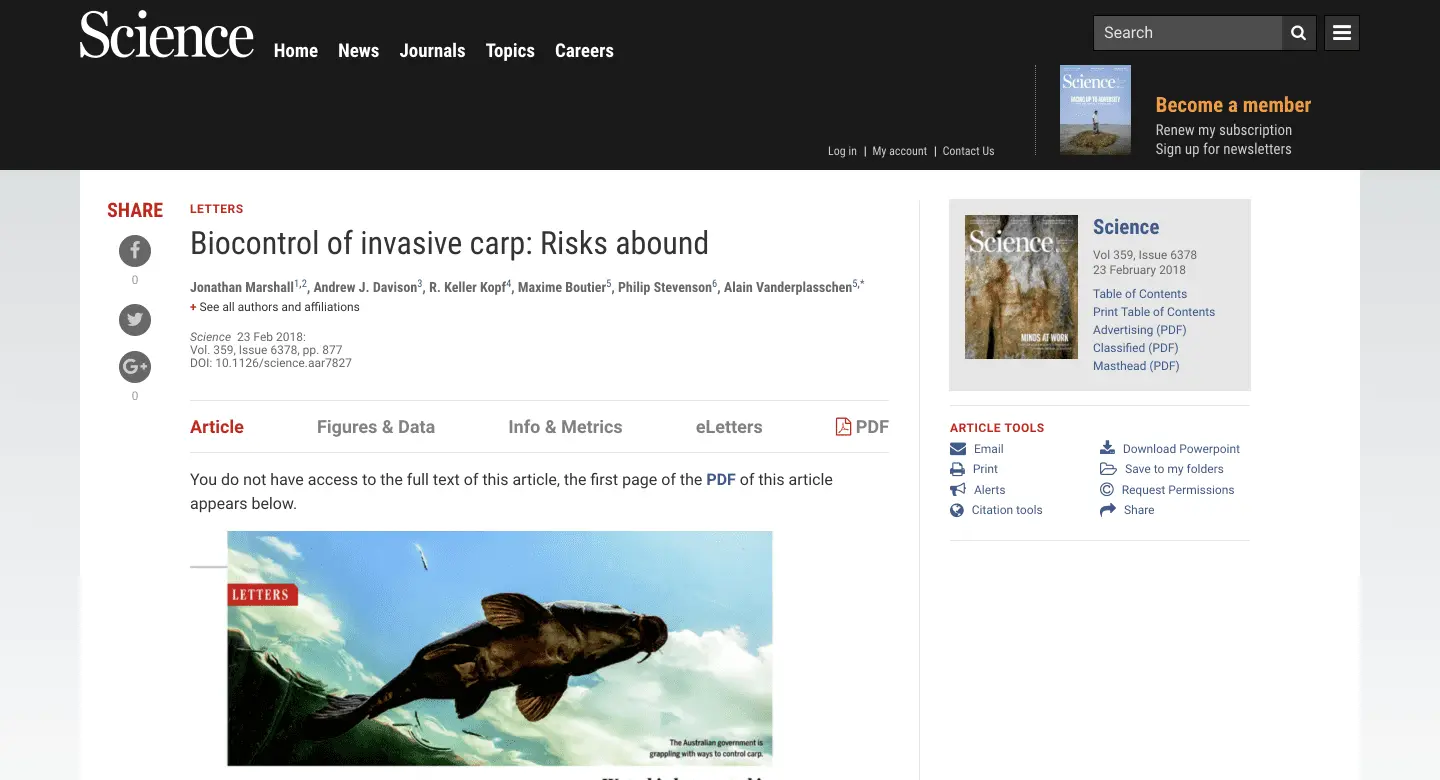Screen dimensions: 1440x780
Task: Click the Print printer icon
Action: click(x=958, y=469)
